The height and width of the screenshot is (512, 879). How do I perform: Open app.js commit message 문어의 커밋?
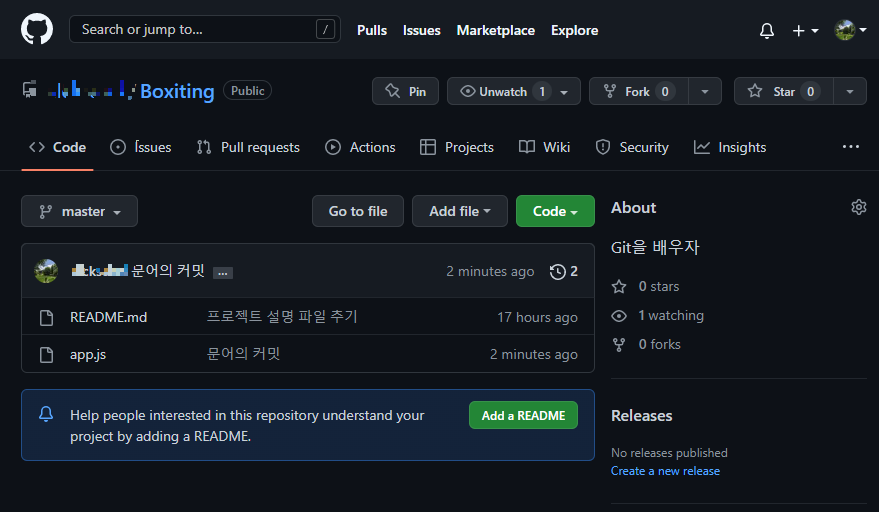[x=243, y=354]
